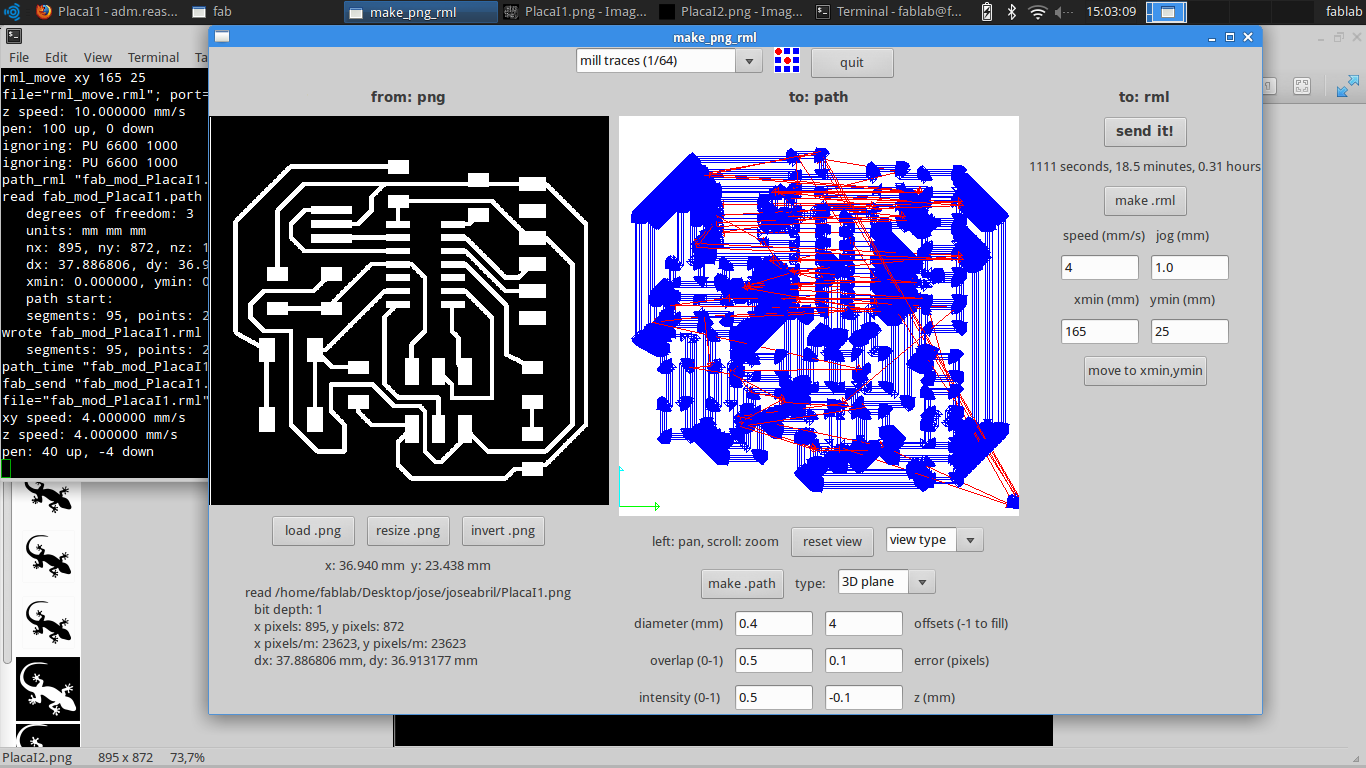Click the intensity (0-1) input field

[774, 697]
